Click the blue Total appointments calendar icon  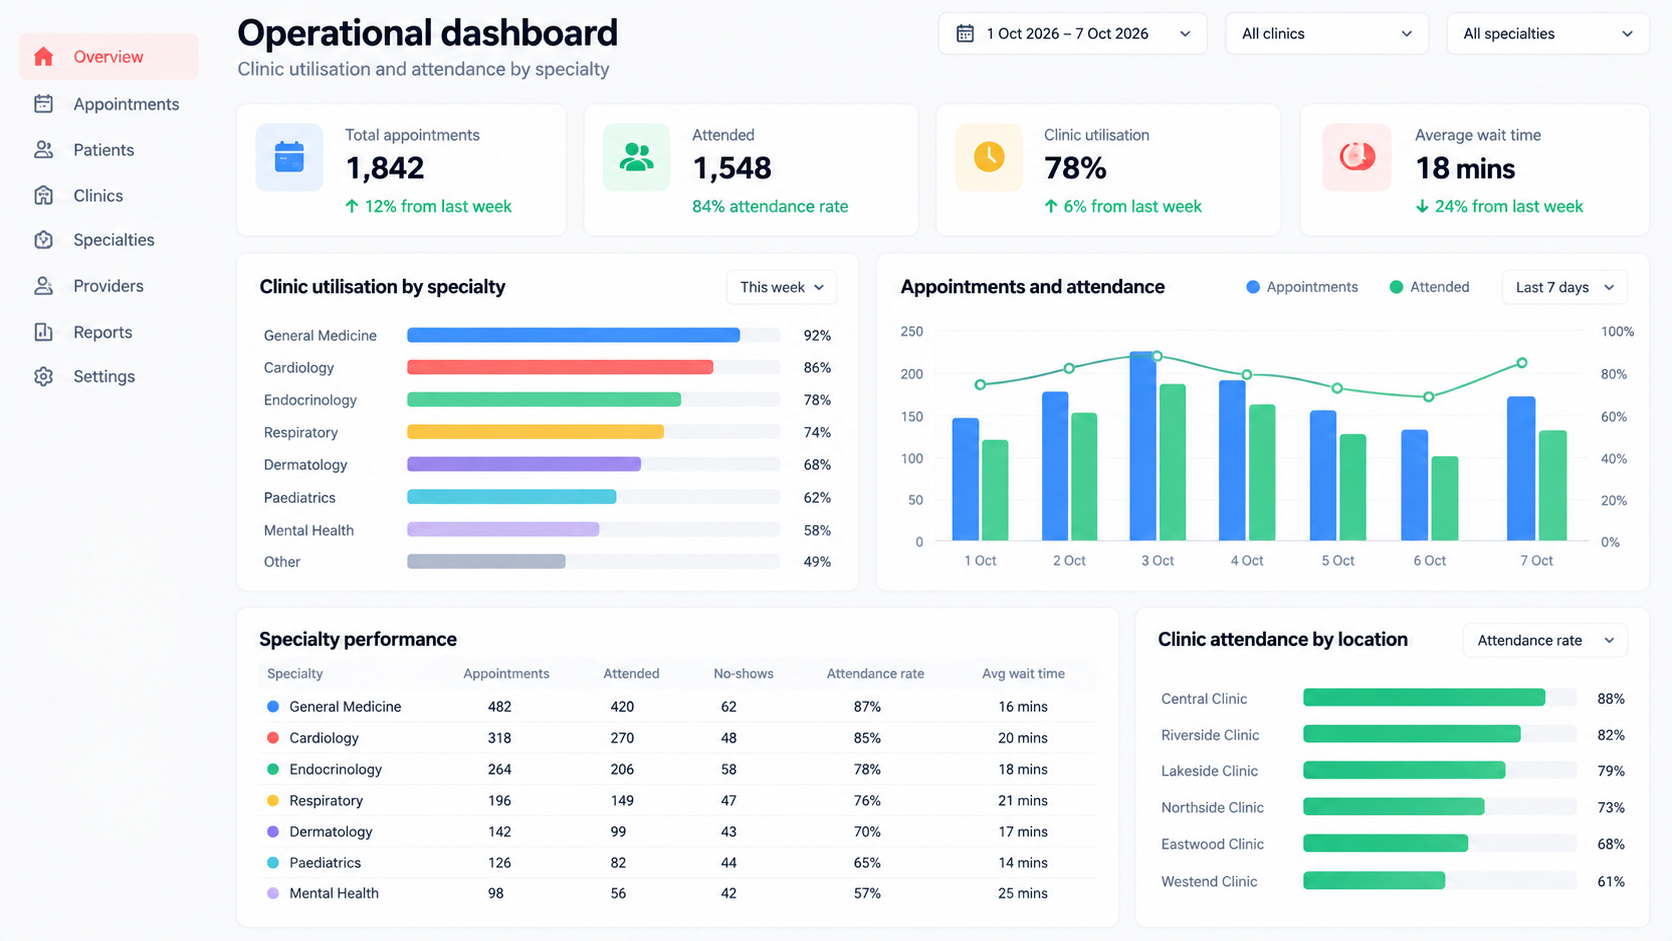[x=289, y=157]
